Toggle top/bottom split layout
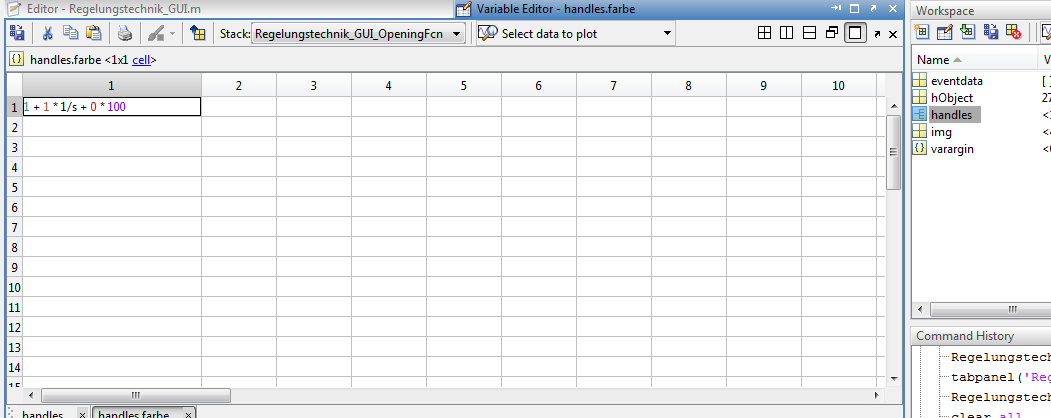Viewport: 1051px width, 418px height. 809,33
